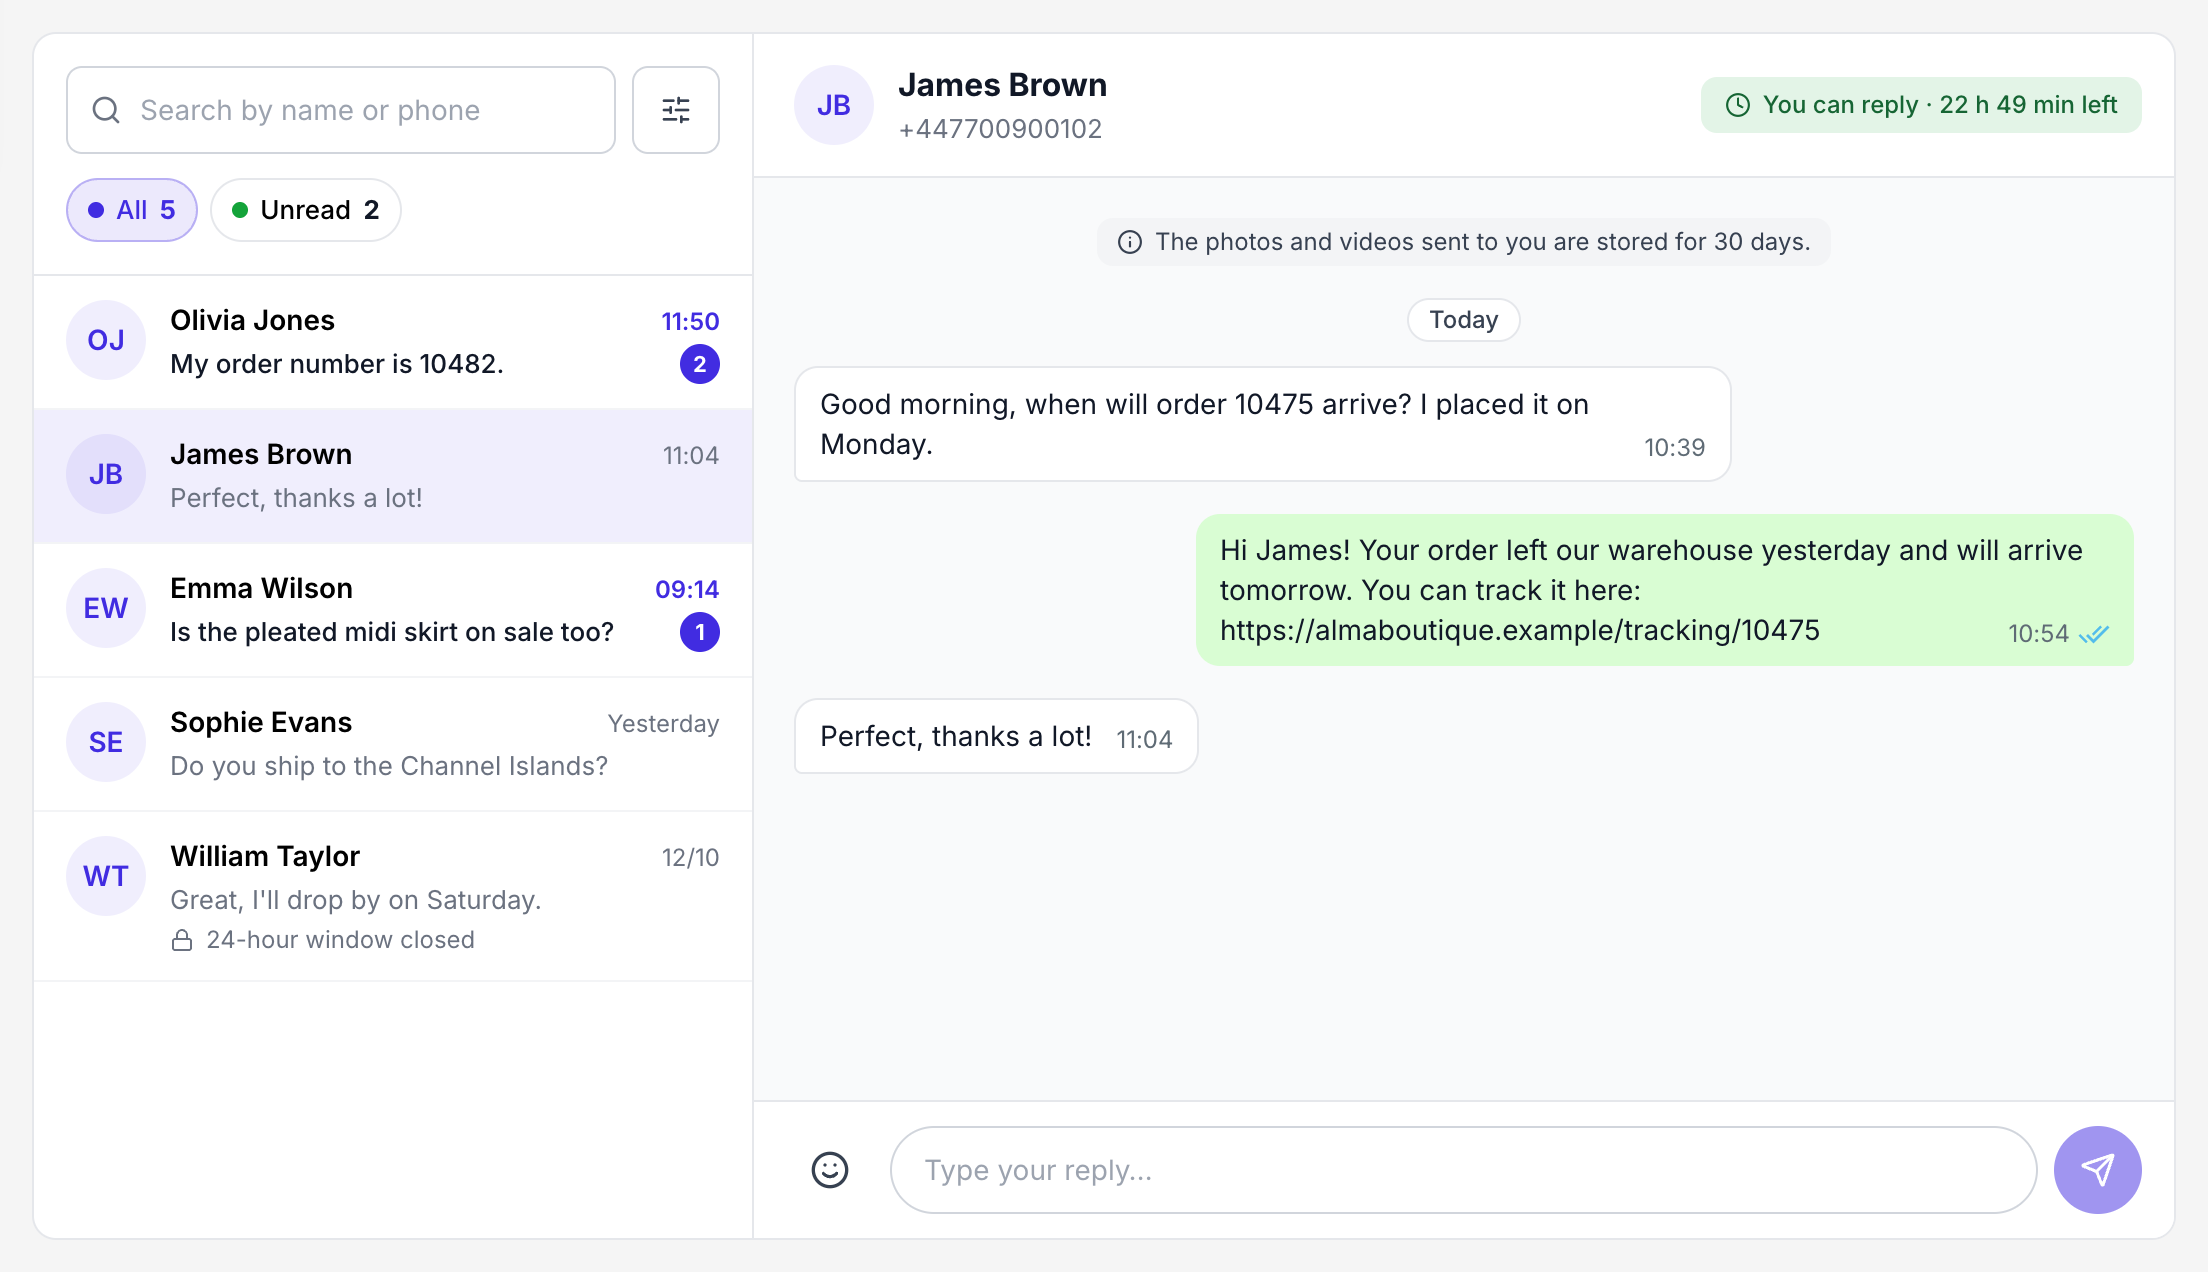Screen dimensions: 2208x1272
Task: Click the JB avatar in chat header
Action: (x=834, y=105)
